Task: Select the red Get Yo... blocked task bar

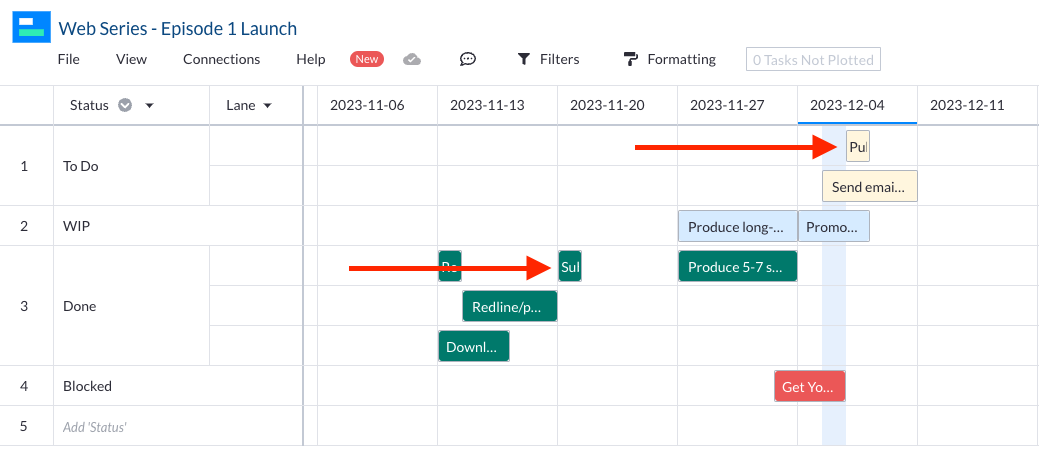Action: click(809, 386)
